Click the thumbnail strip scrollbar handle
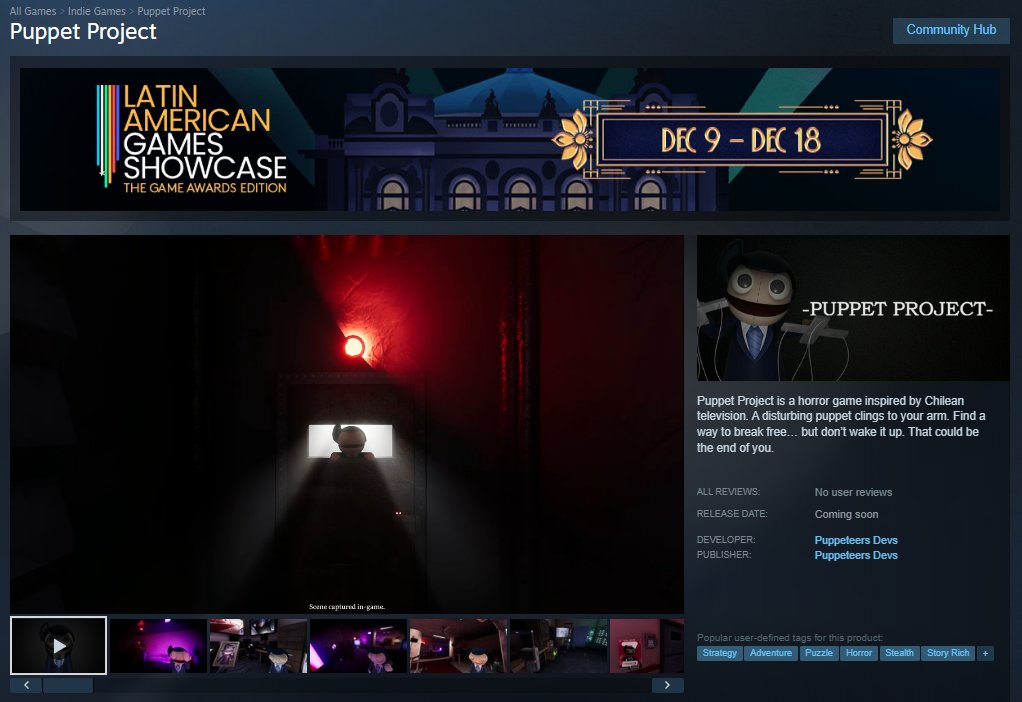This screenshot has height=702, width=1022. tap(68, 685)
